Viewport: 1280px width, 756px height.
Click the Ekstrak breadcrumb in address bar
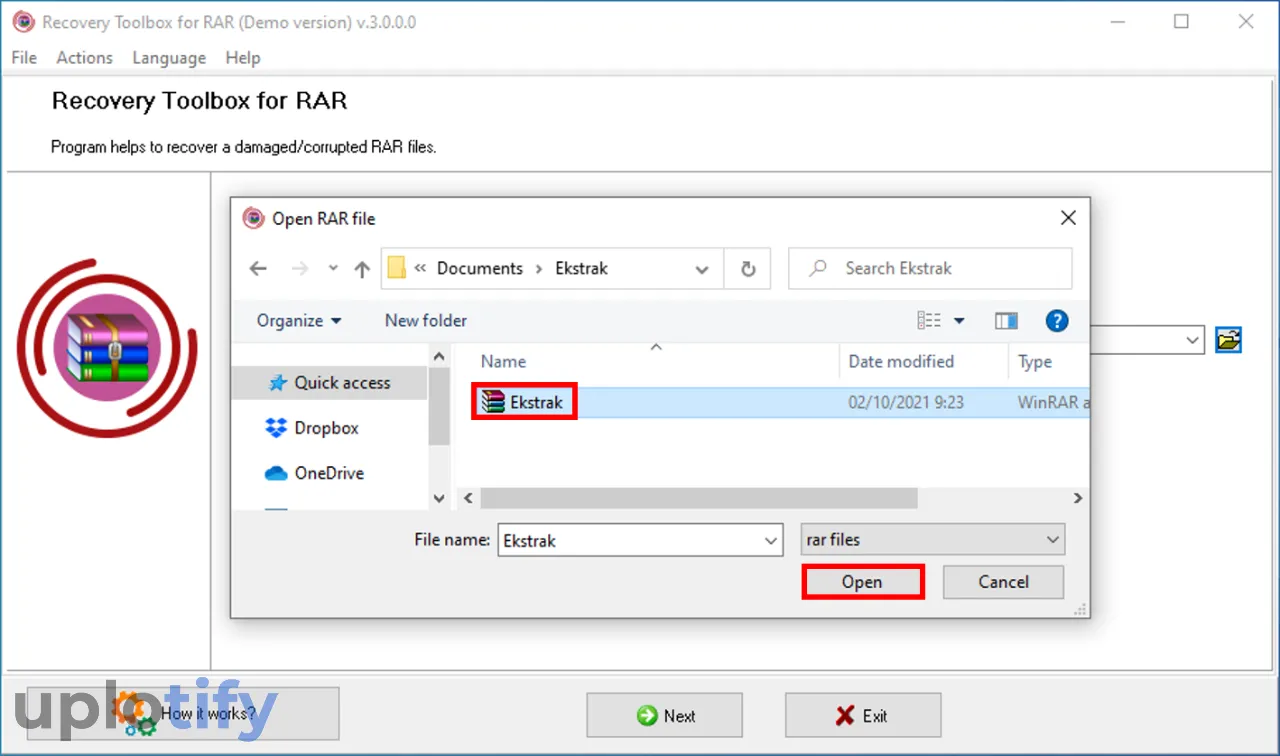[x=582, y=268]
